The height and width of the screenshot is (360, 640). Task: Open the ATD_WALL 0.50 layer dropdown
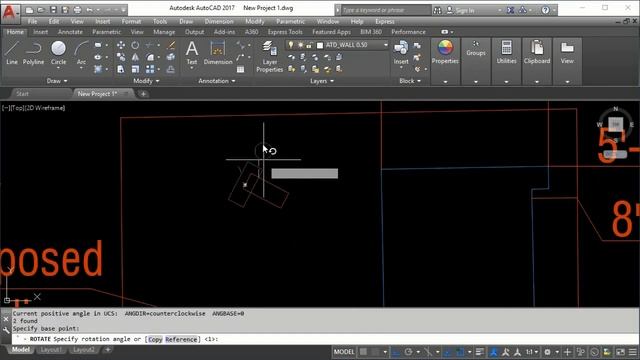click(386, 45)
